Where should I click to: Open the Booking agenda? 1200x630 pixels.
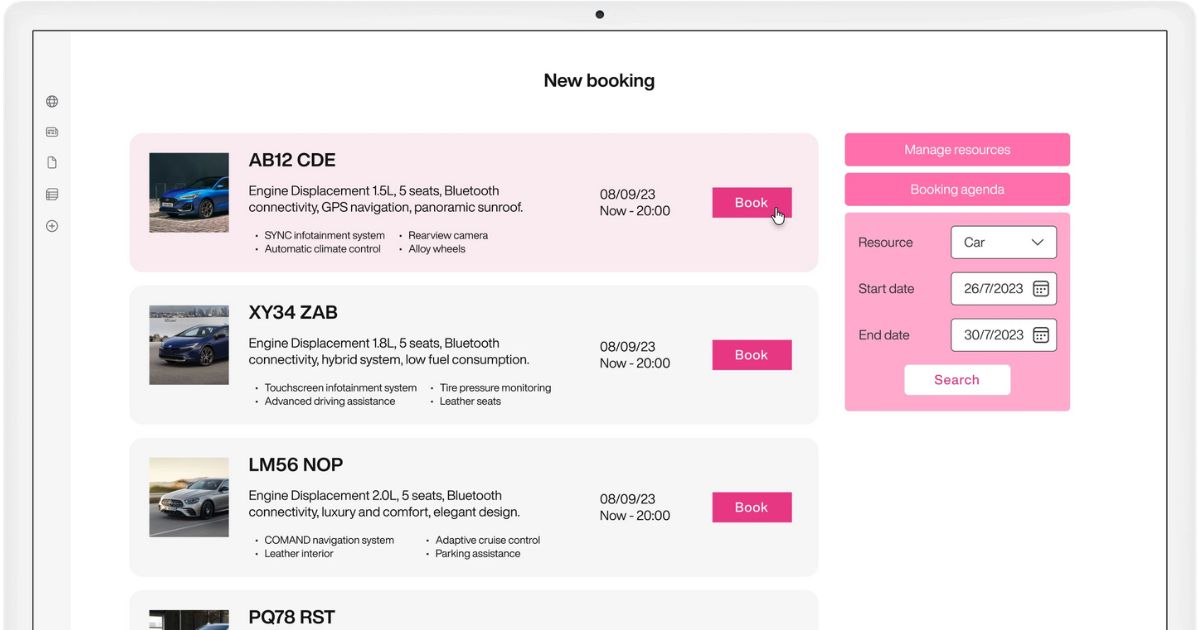957,190
